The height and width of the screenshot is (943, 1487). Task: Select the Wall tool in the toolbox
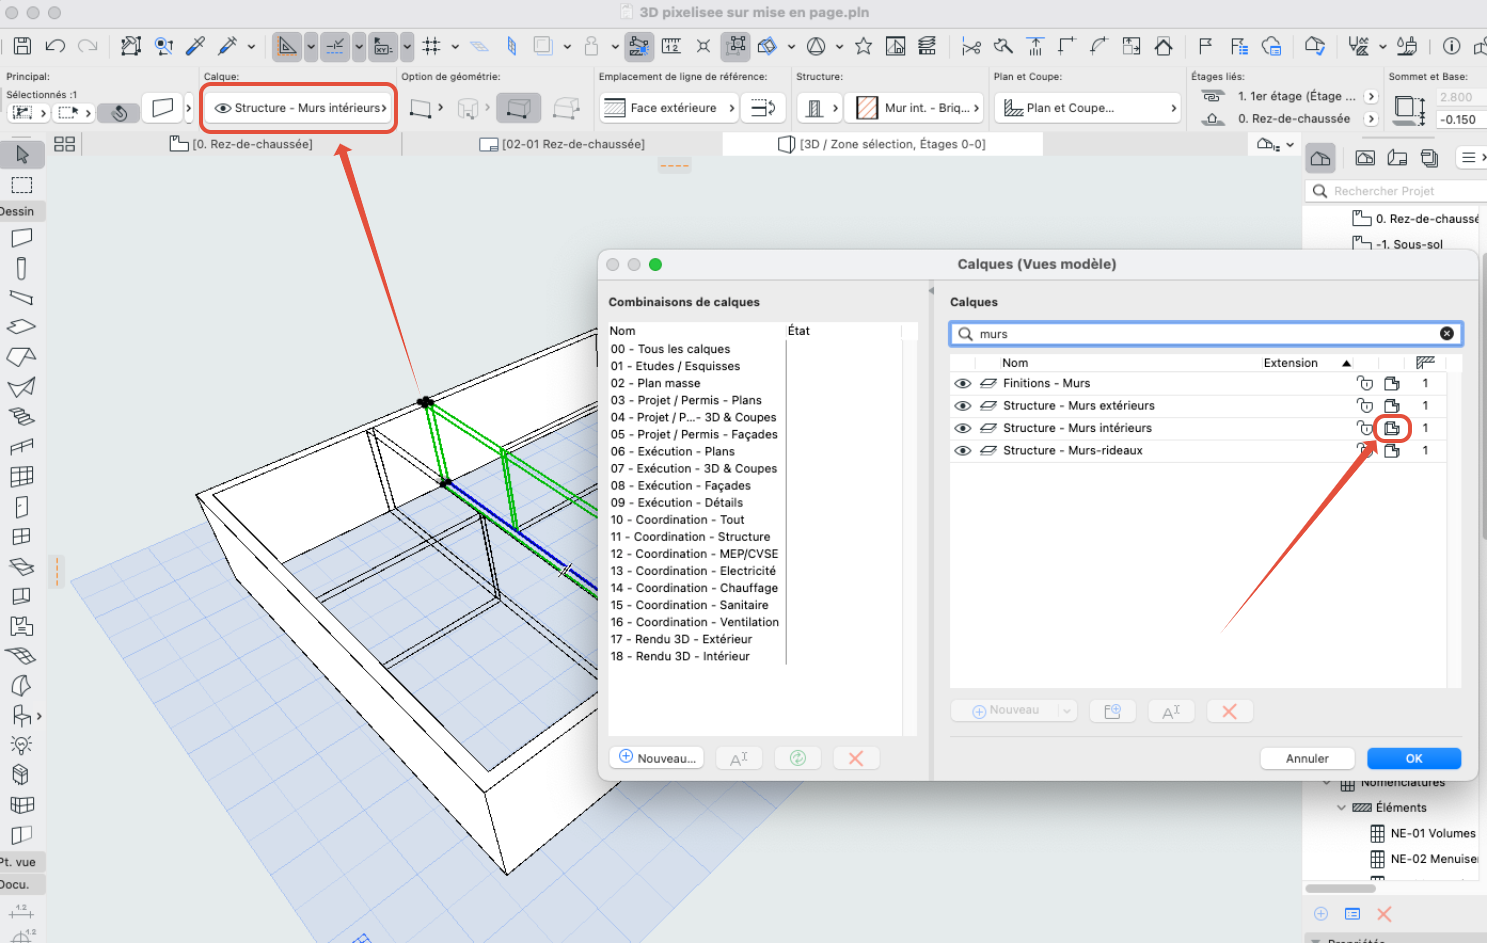(x=22, y=238)
